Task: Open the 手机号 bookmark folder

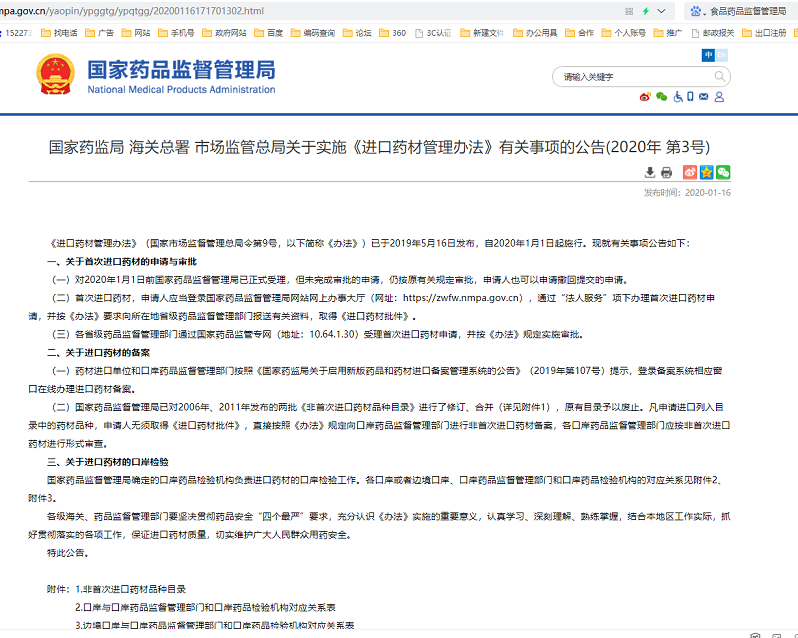Action: 176,33
